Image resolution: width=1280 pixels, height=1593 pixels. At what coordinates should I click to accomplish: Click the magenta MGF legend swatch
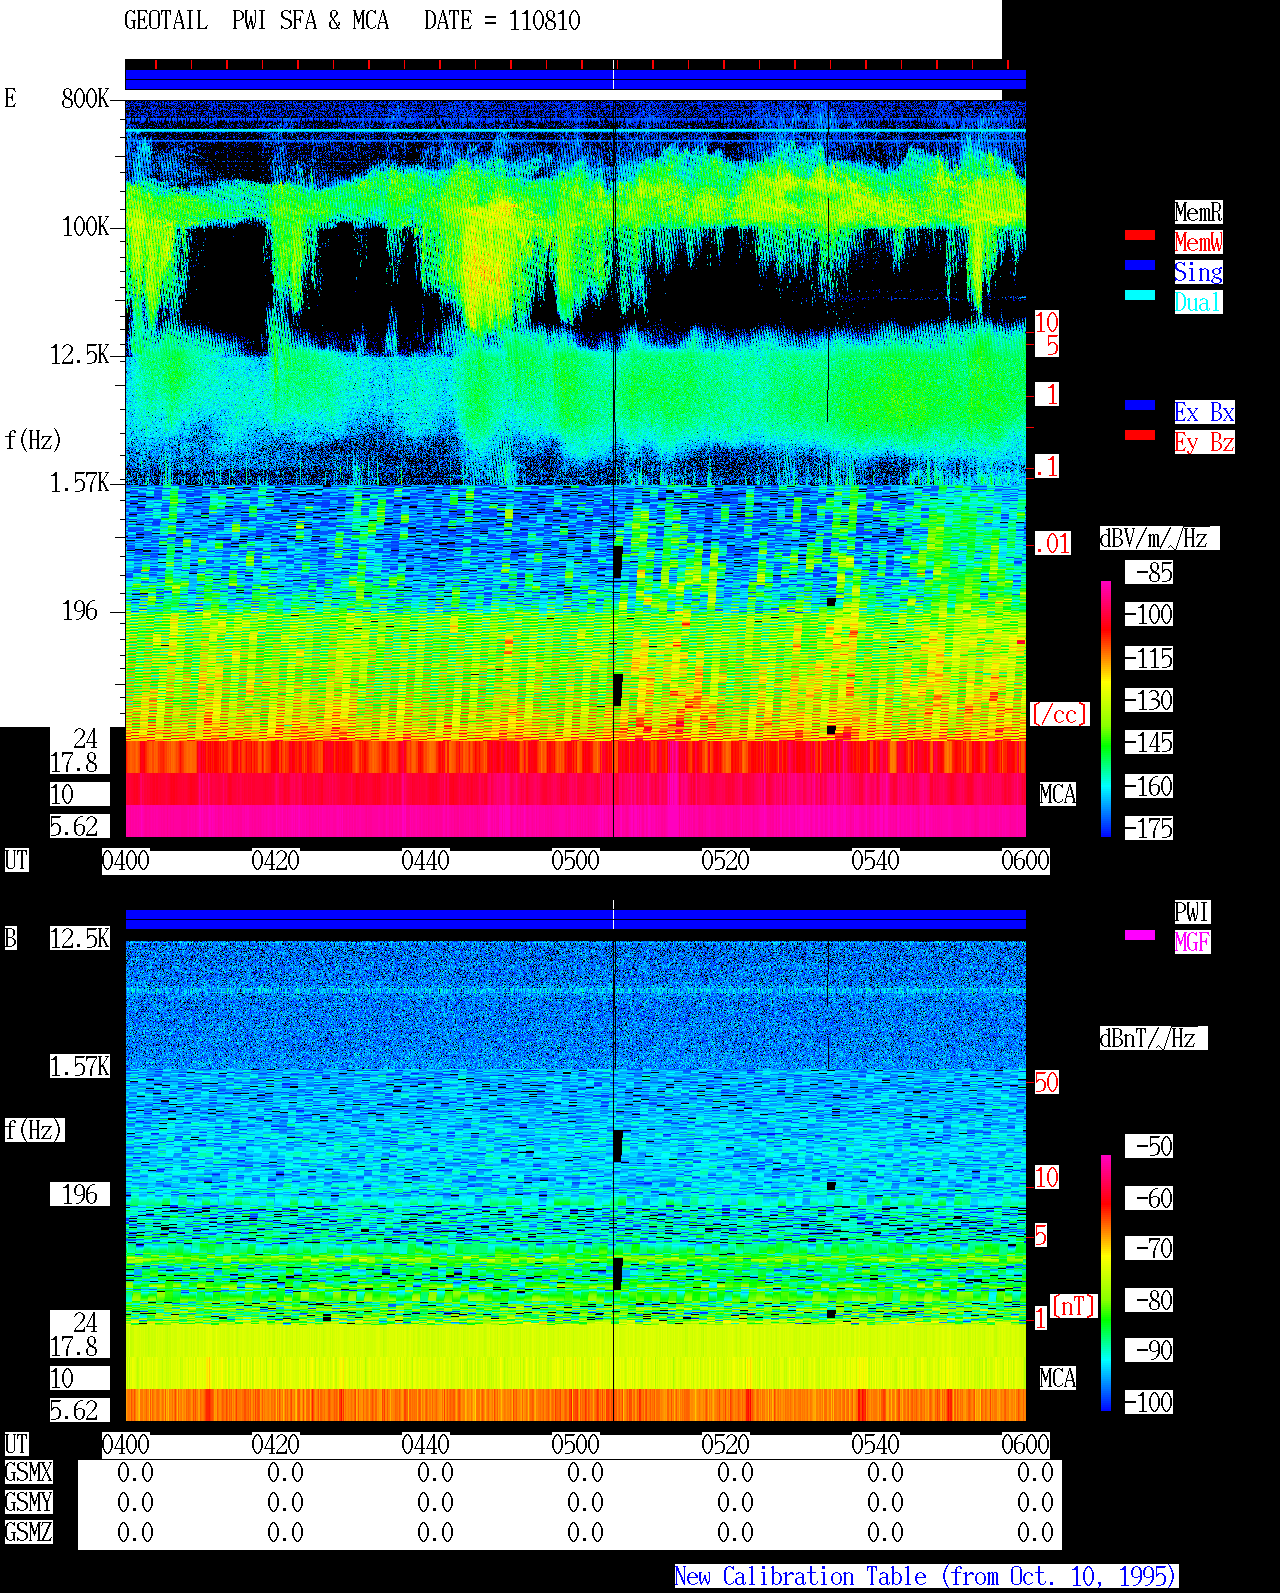(1140, 935)
